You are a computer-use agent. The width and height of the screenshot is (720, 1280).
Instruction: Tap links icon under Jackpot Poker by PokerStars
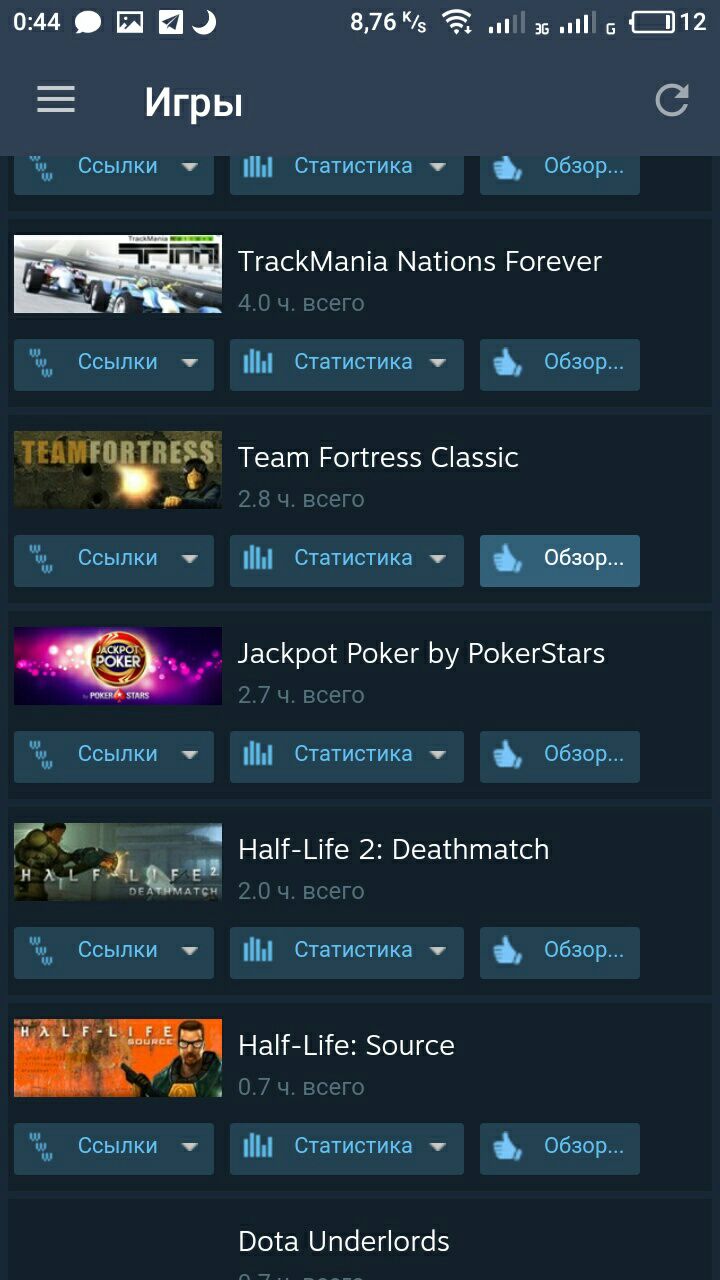(x=41, y=755)
